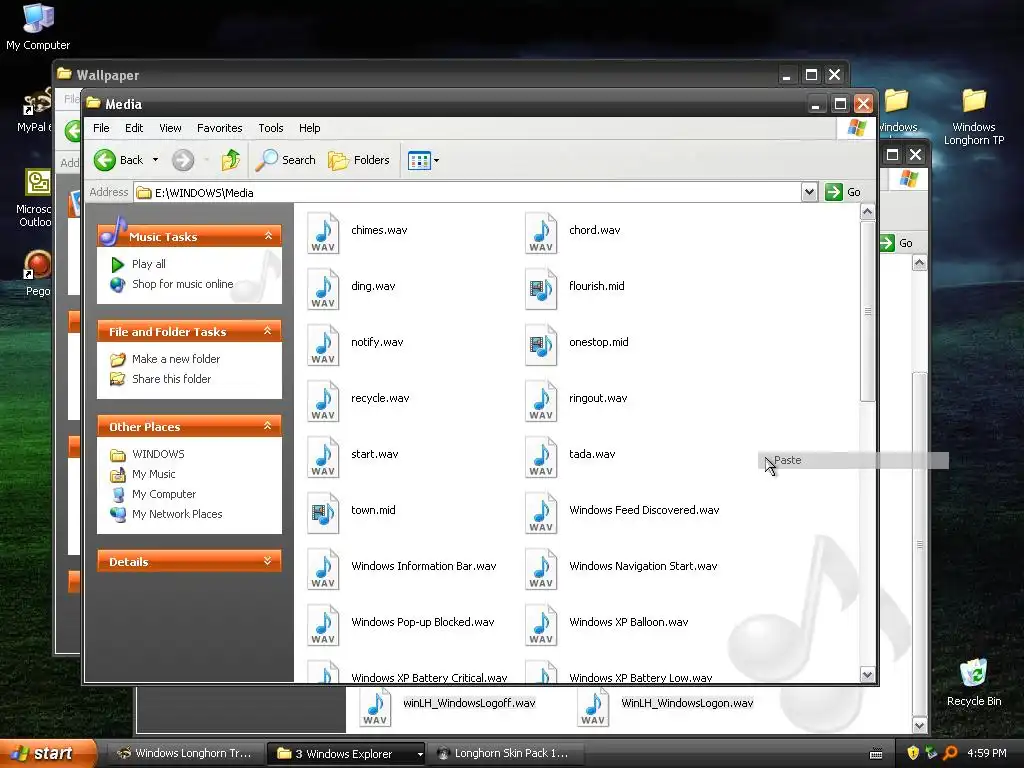
Task: Click scroll up arrow in Media window
Action: click(867, 212)
